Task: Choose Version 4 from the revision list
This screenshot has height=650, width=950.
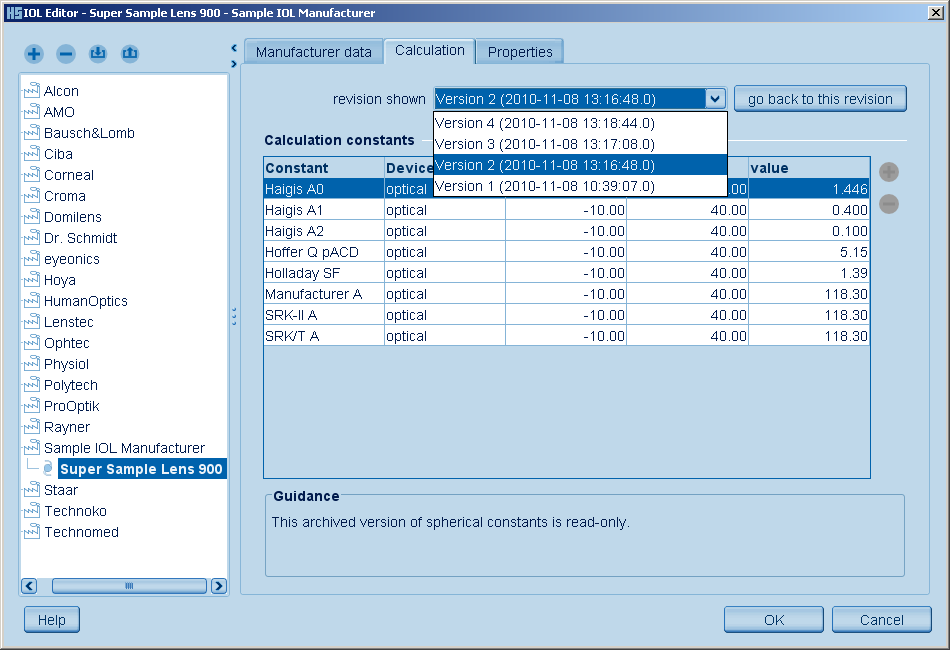Action: pyautogui.click(x=545, y=123)
